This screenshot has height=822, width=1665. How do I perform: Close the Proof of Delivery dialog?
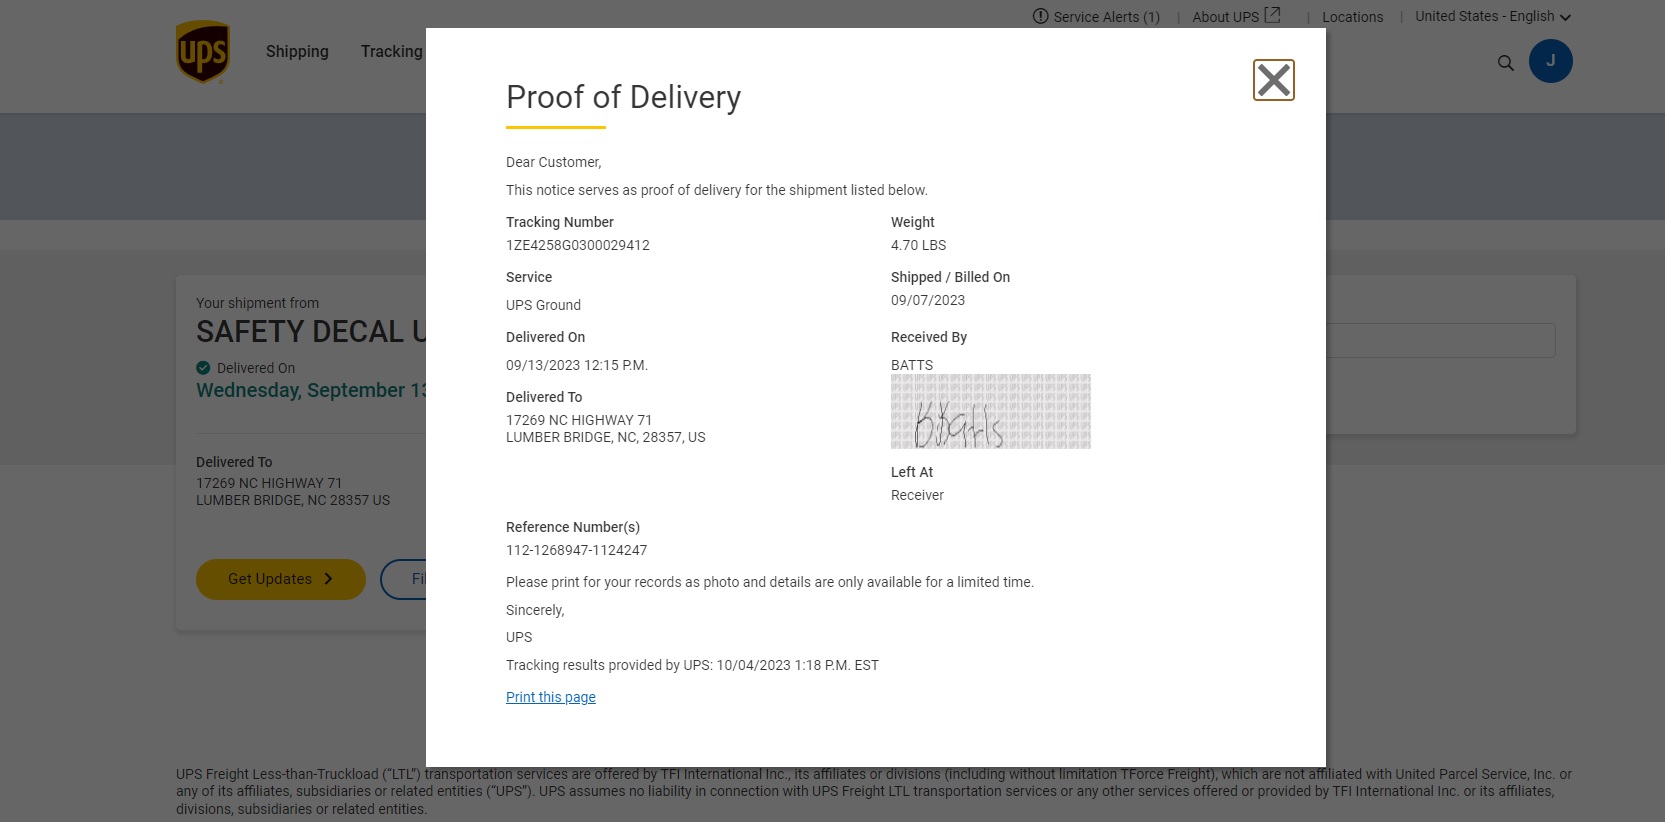1273,80
